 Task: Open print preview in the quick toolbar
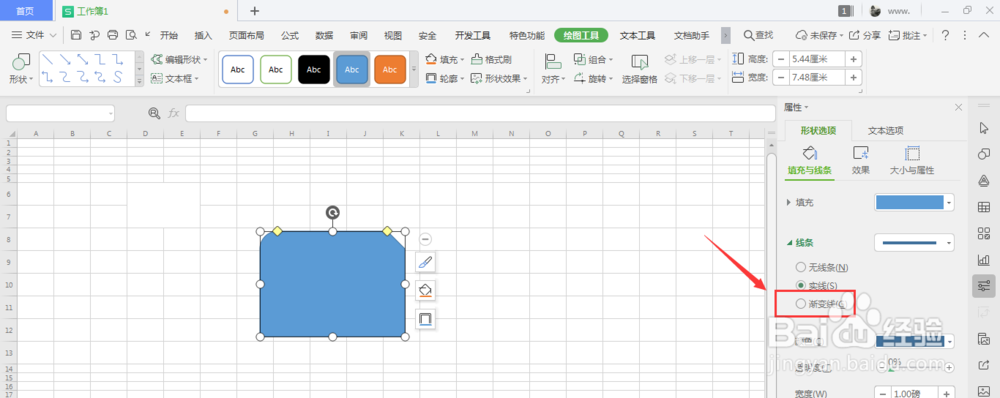point(131,35)
